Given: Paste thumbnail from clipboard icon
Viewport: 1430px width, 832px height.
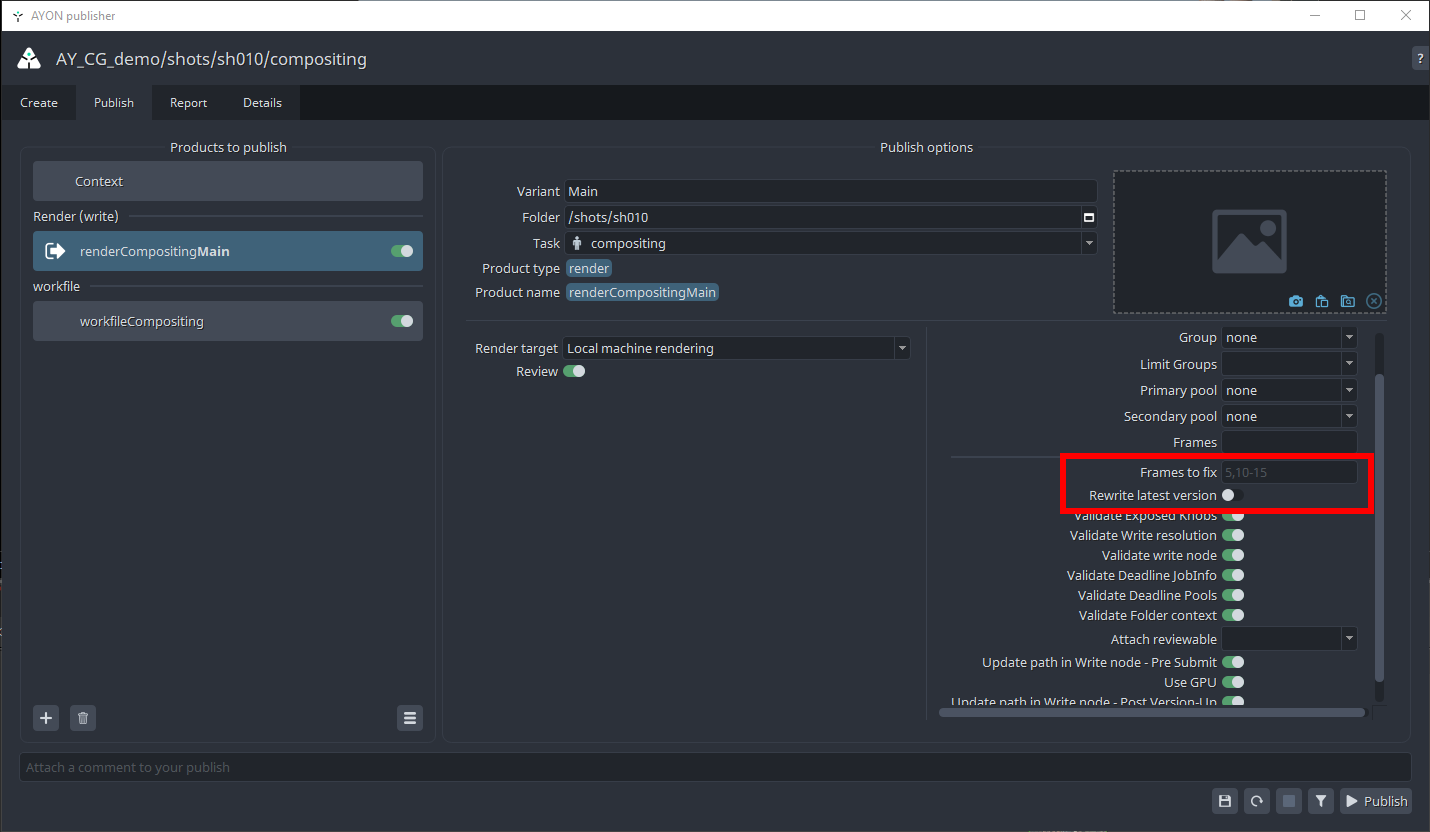Looking at the screenshot, I should coord(1322,301).
